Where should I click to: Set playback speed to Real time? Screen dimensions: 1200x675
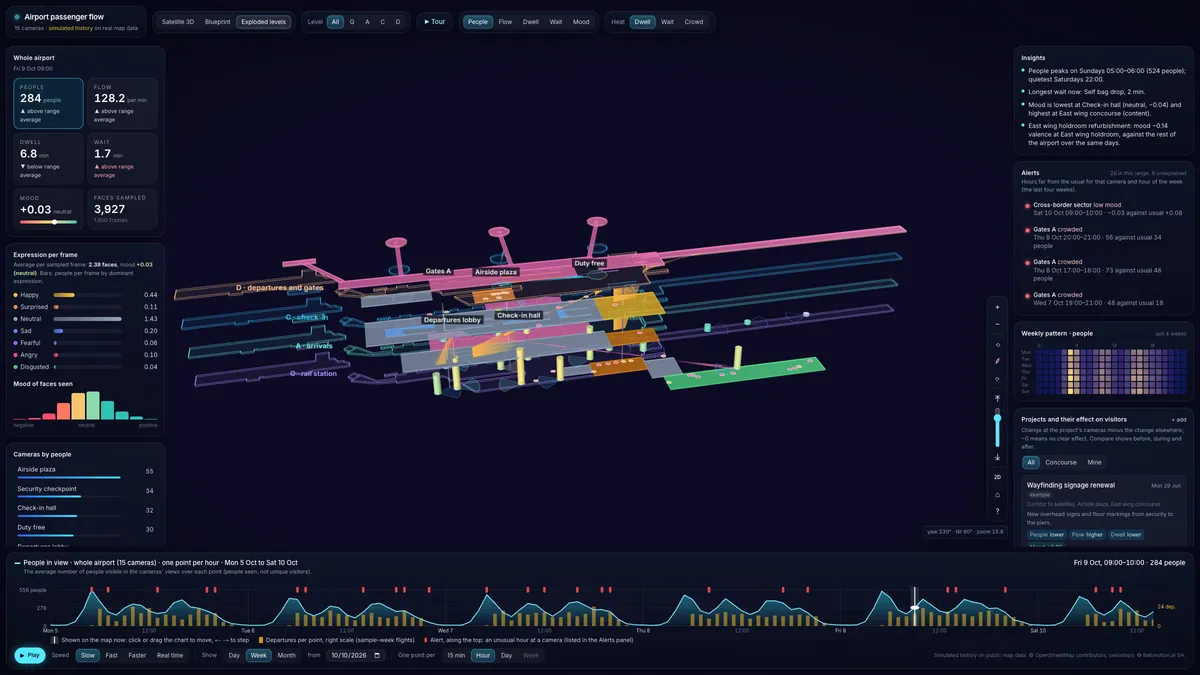pos(170,655)
